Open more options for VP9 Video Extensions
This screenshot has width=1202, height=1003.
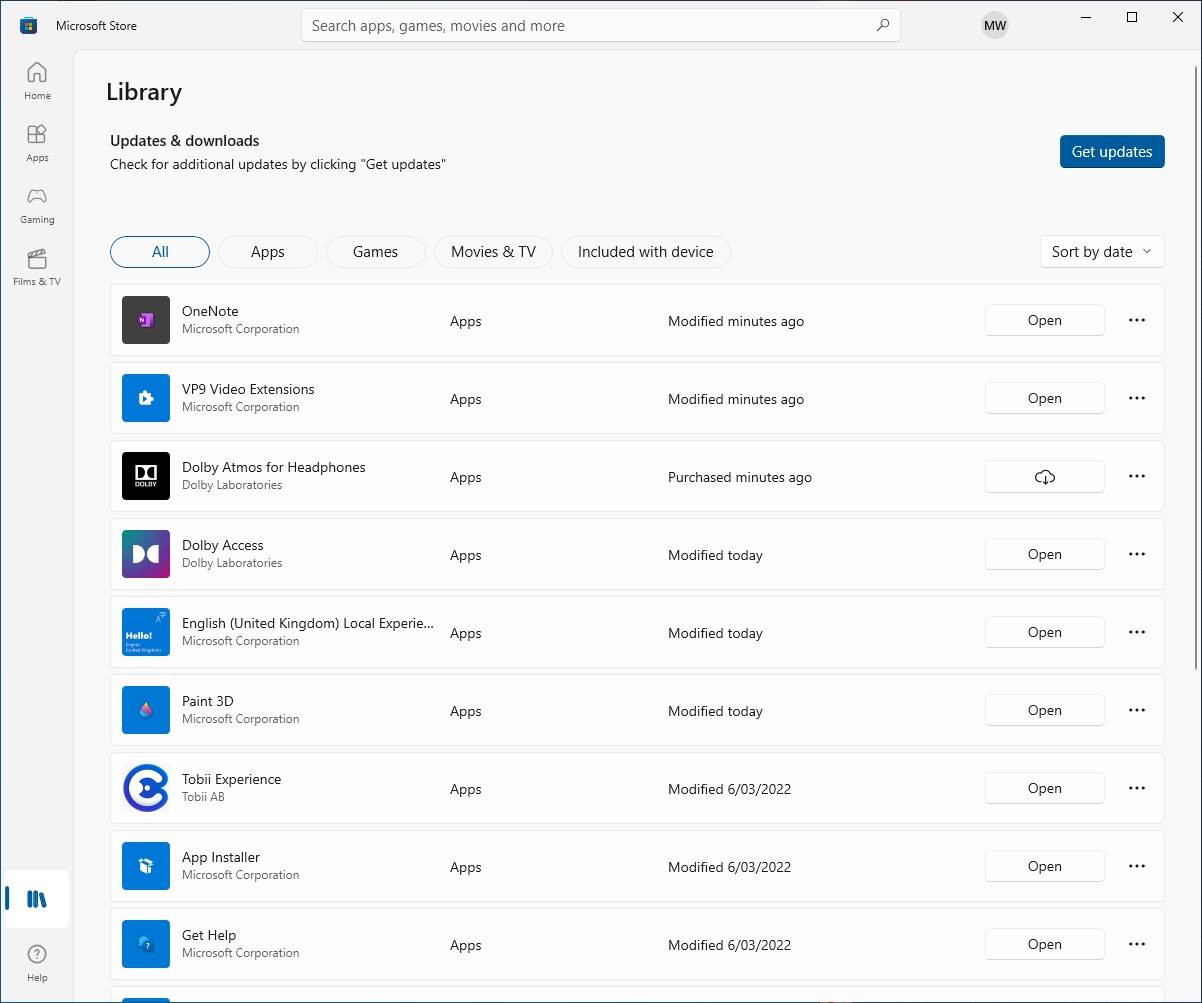pyautogui.click(x=1137, y=398)
